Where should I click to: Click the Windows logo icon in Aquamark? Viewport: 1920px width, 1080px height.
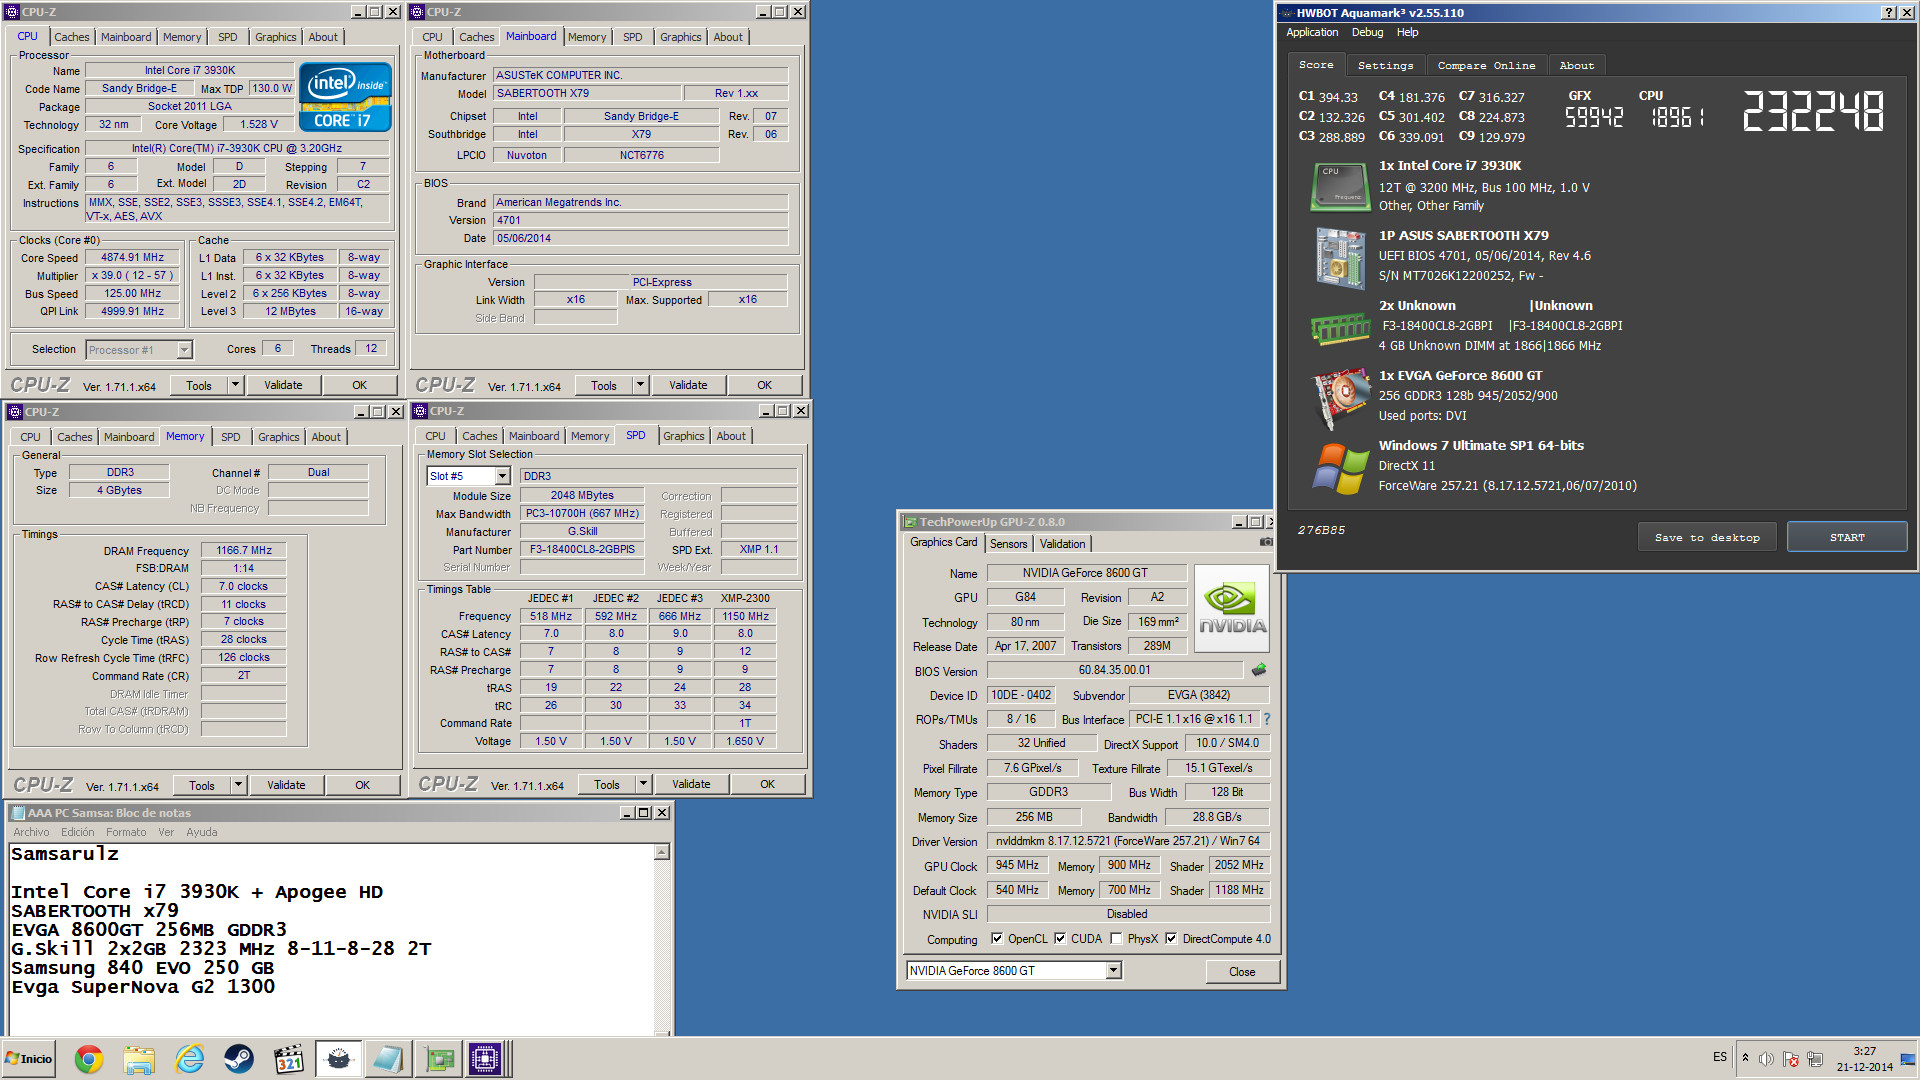[x=1340, y=468]
